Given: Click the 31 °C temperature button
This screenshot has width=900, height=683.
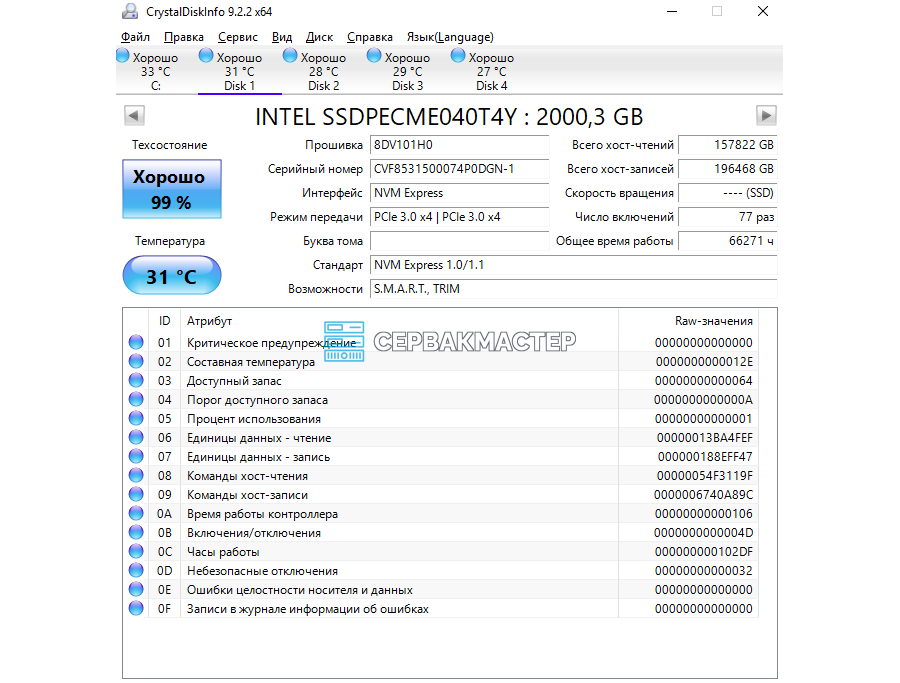Looking at the screenshot, I should (172, 275).
